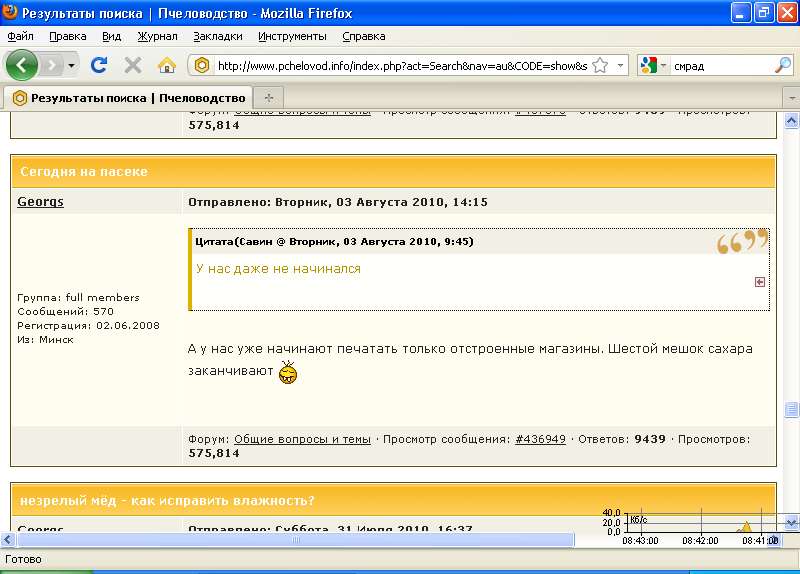Open a new tab with plus button

click(268, 98)
